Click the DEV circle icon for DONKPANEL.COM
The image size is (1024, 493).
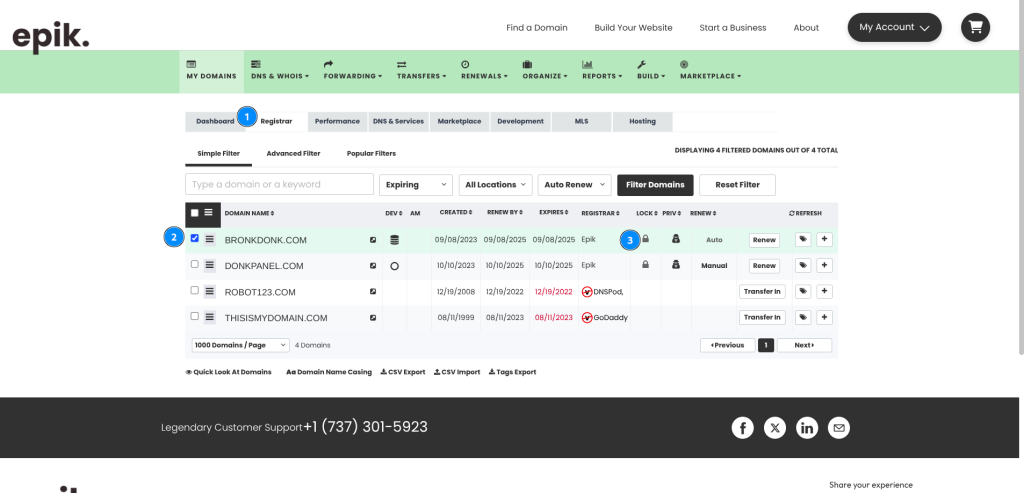(394, 266)
